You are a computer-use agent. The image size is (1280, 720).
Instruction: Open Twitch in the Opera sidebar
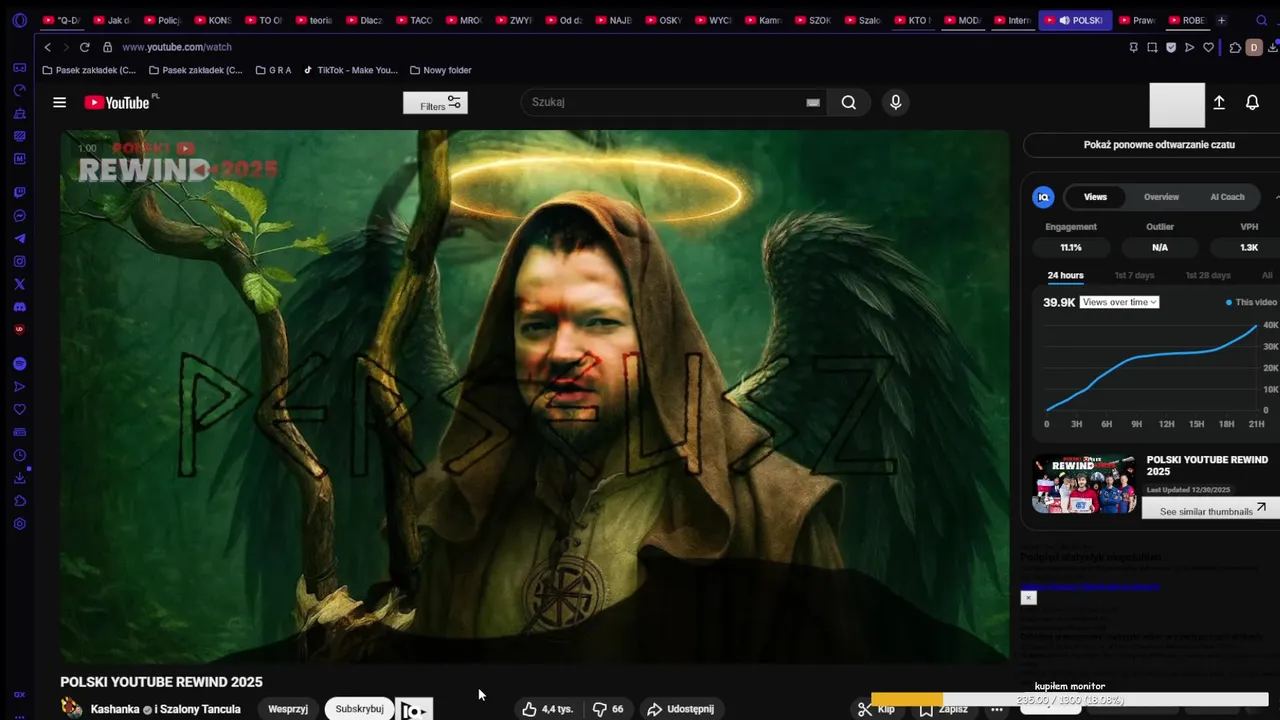tap(19, 192)
